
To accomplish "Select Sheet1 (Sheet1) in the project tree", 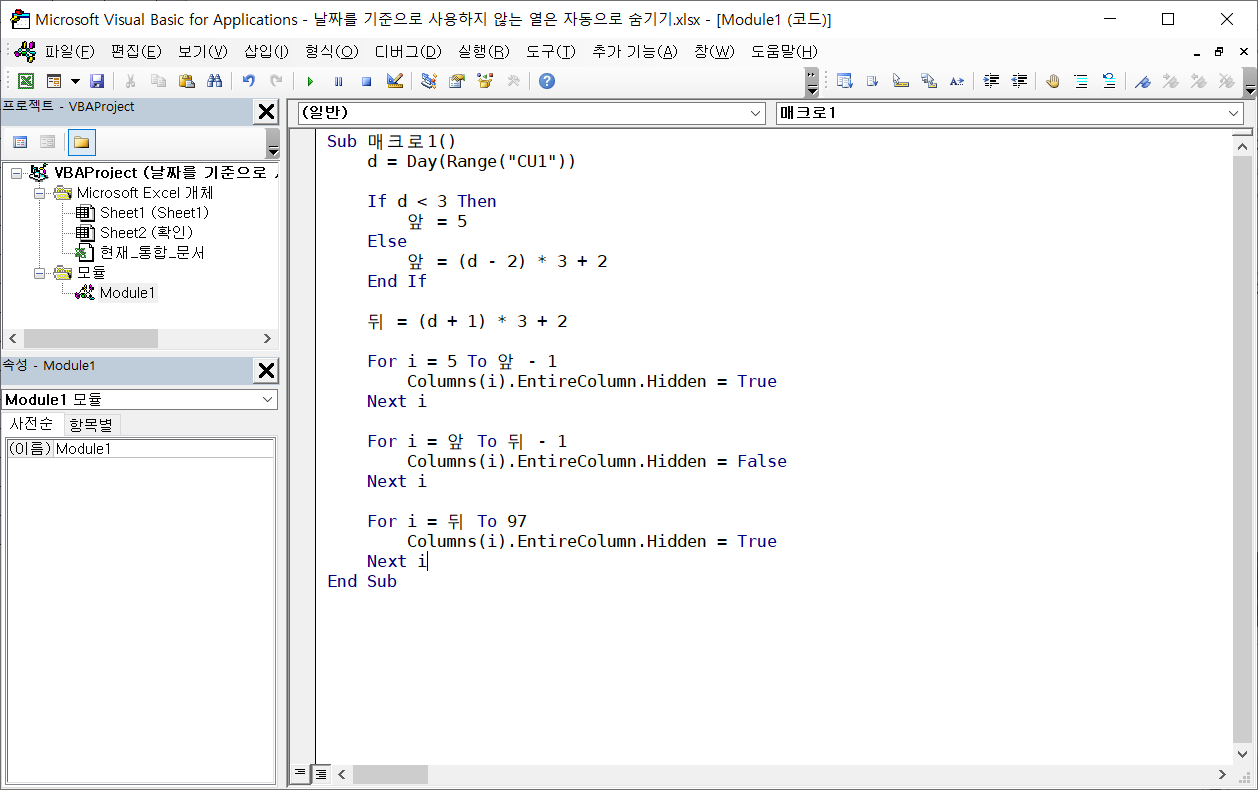I will click(x=154, y=213).
